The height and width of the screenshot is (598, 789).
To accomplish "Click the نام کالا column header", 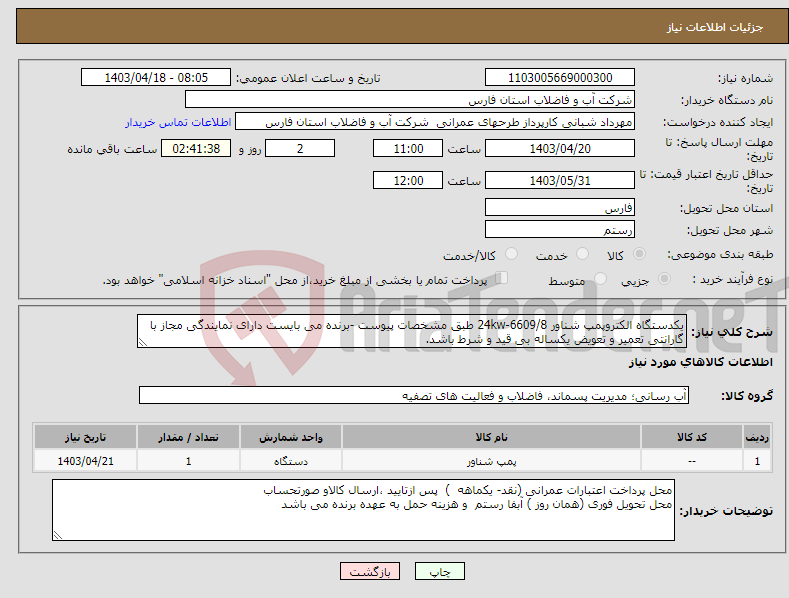I will point(491,437).
